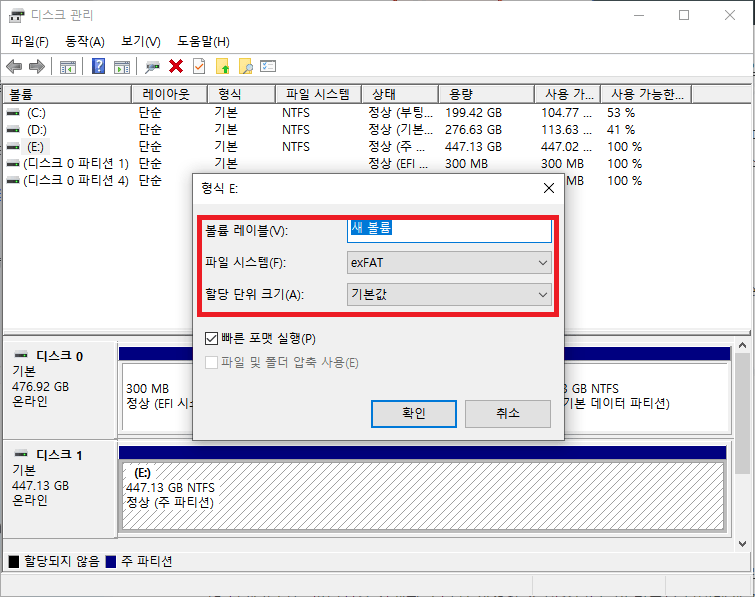Click the 476.92 GB label of 디스크 0
The height and width of the screenshot is (597, 755).
click(40, 387)
